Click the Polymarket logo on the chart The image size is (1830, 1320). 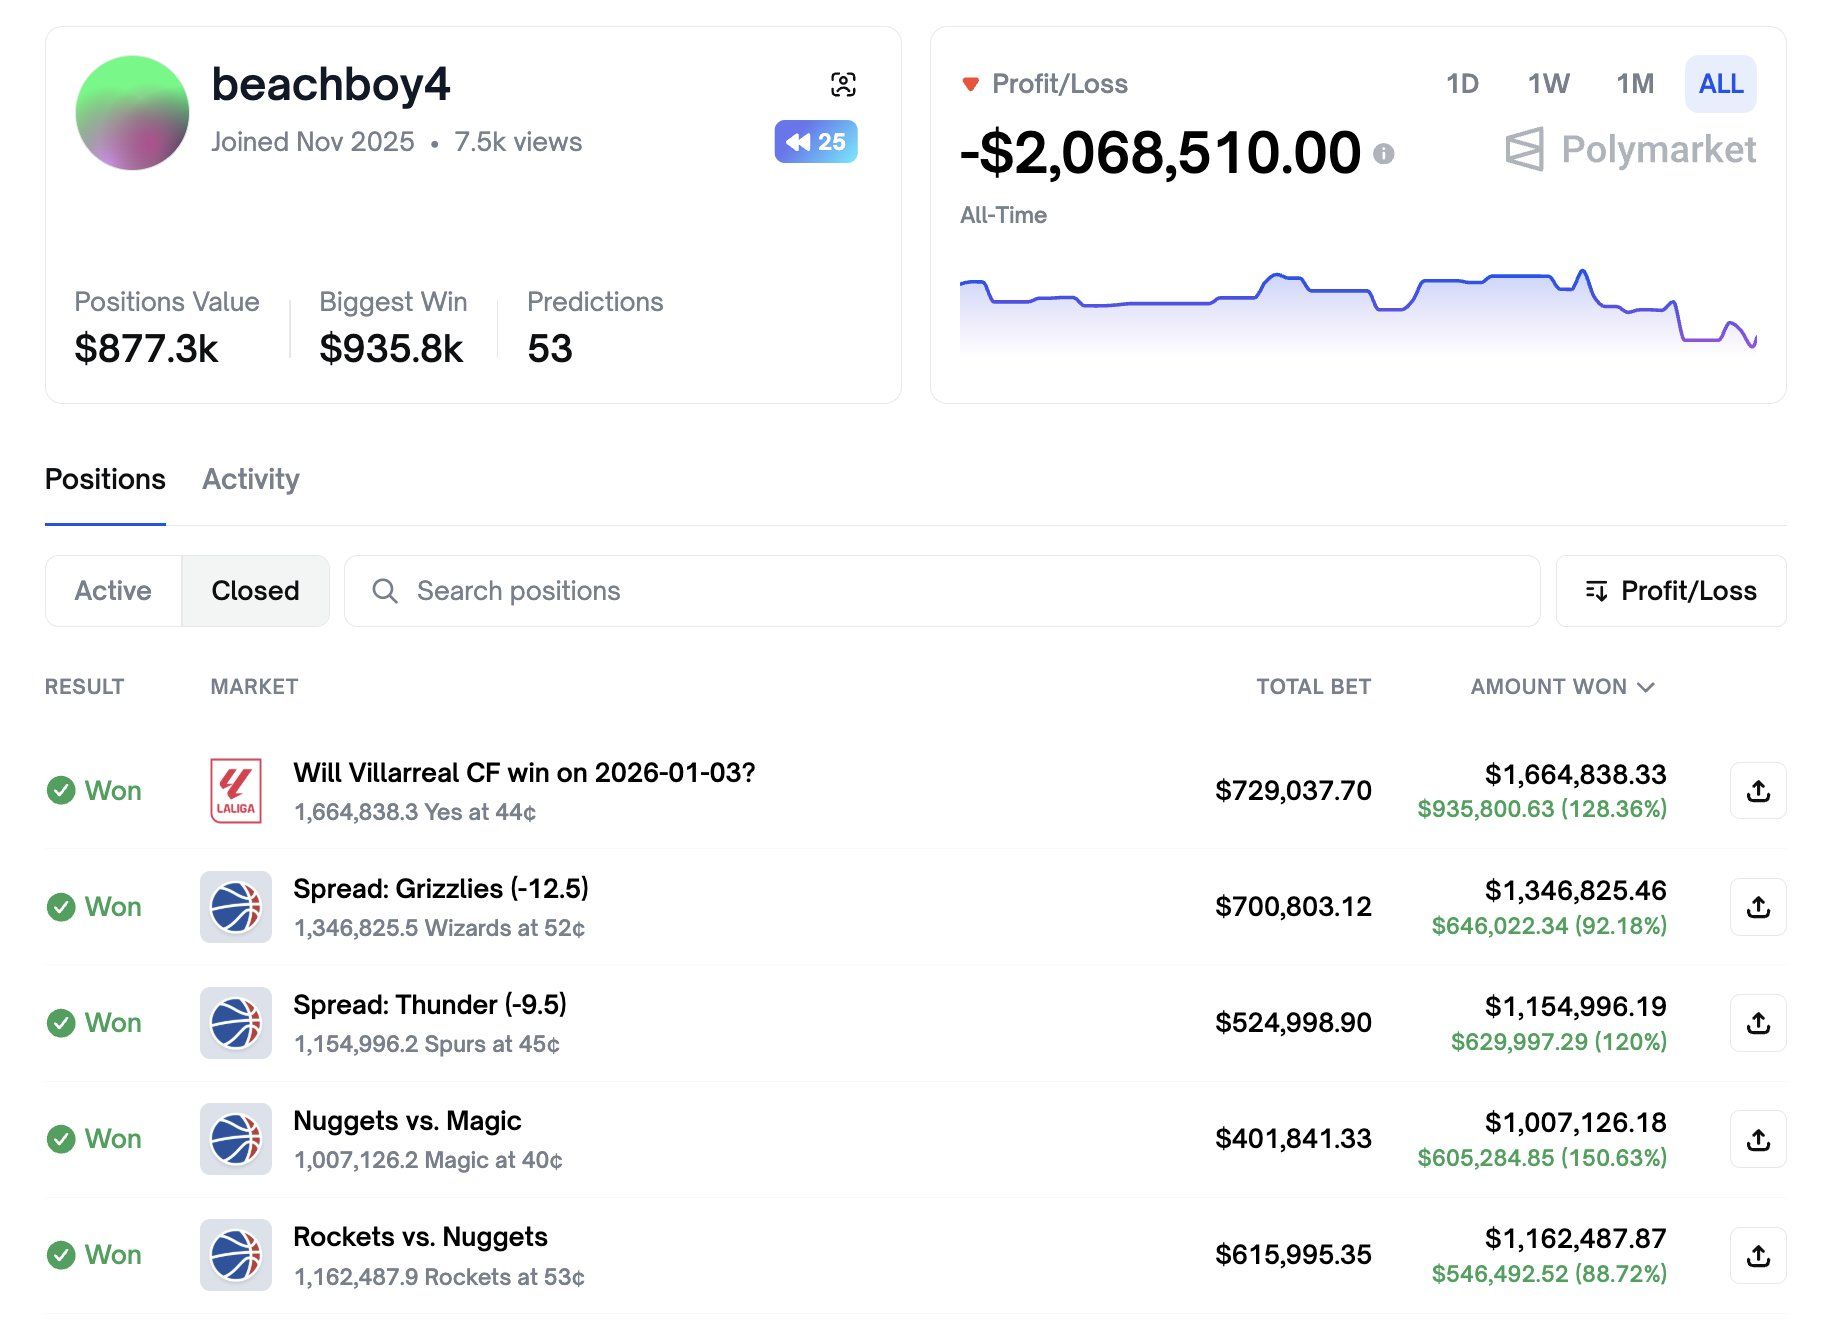1631,150
